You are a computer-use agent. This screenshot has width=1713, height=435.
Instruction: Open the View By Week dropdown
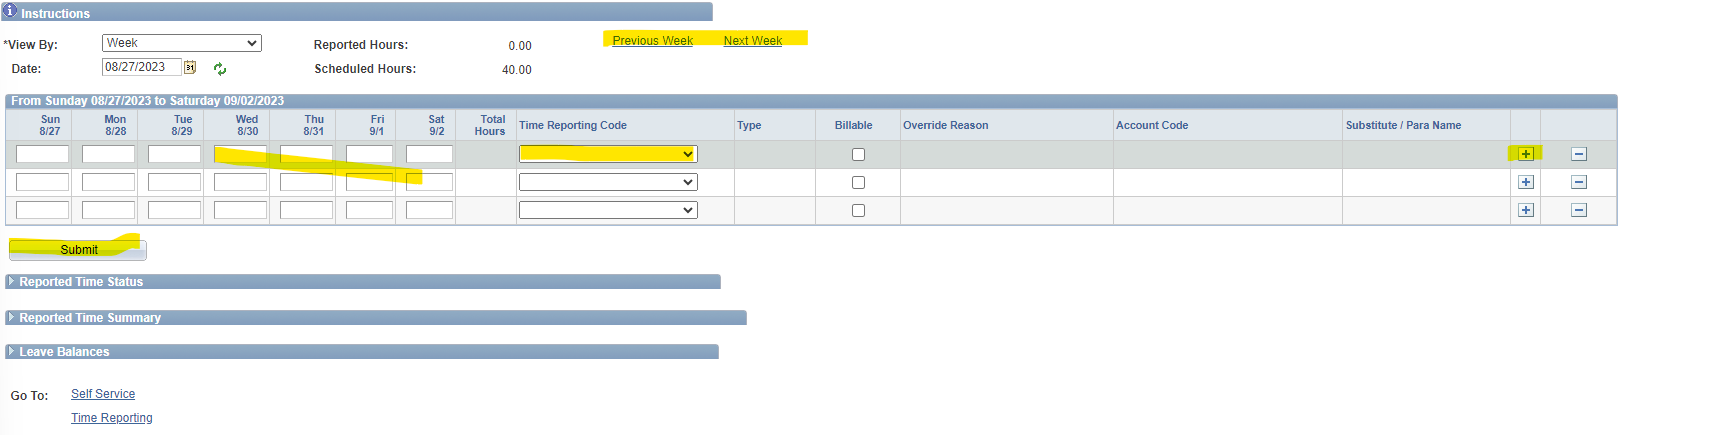click(182, 43)
